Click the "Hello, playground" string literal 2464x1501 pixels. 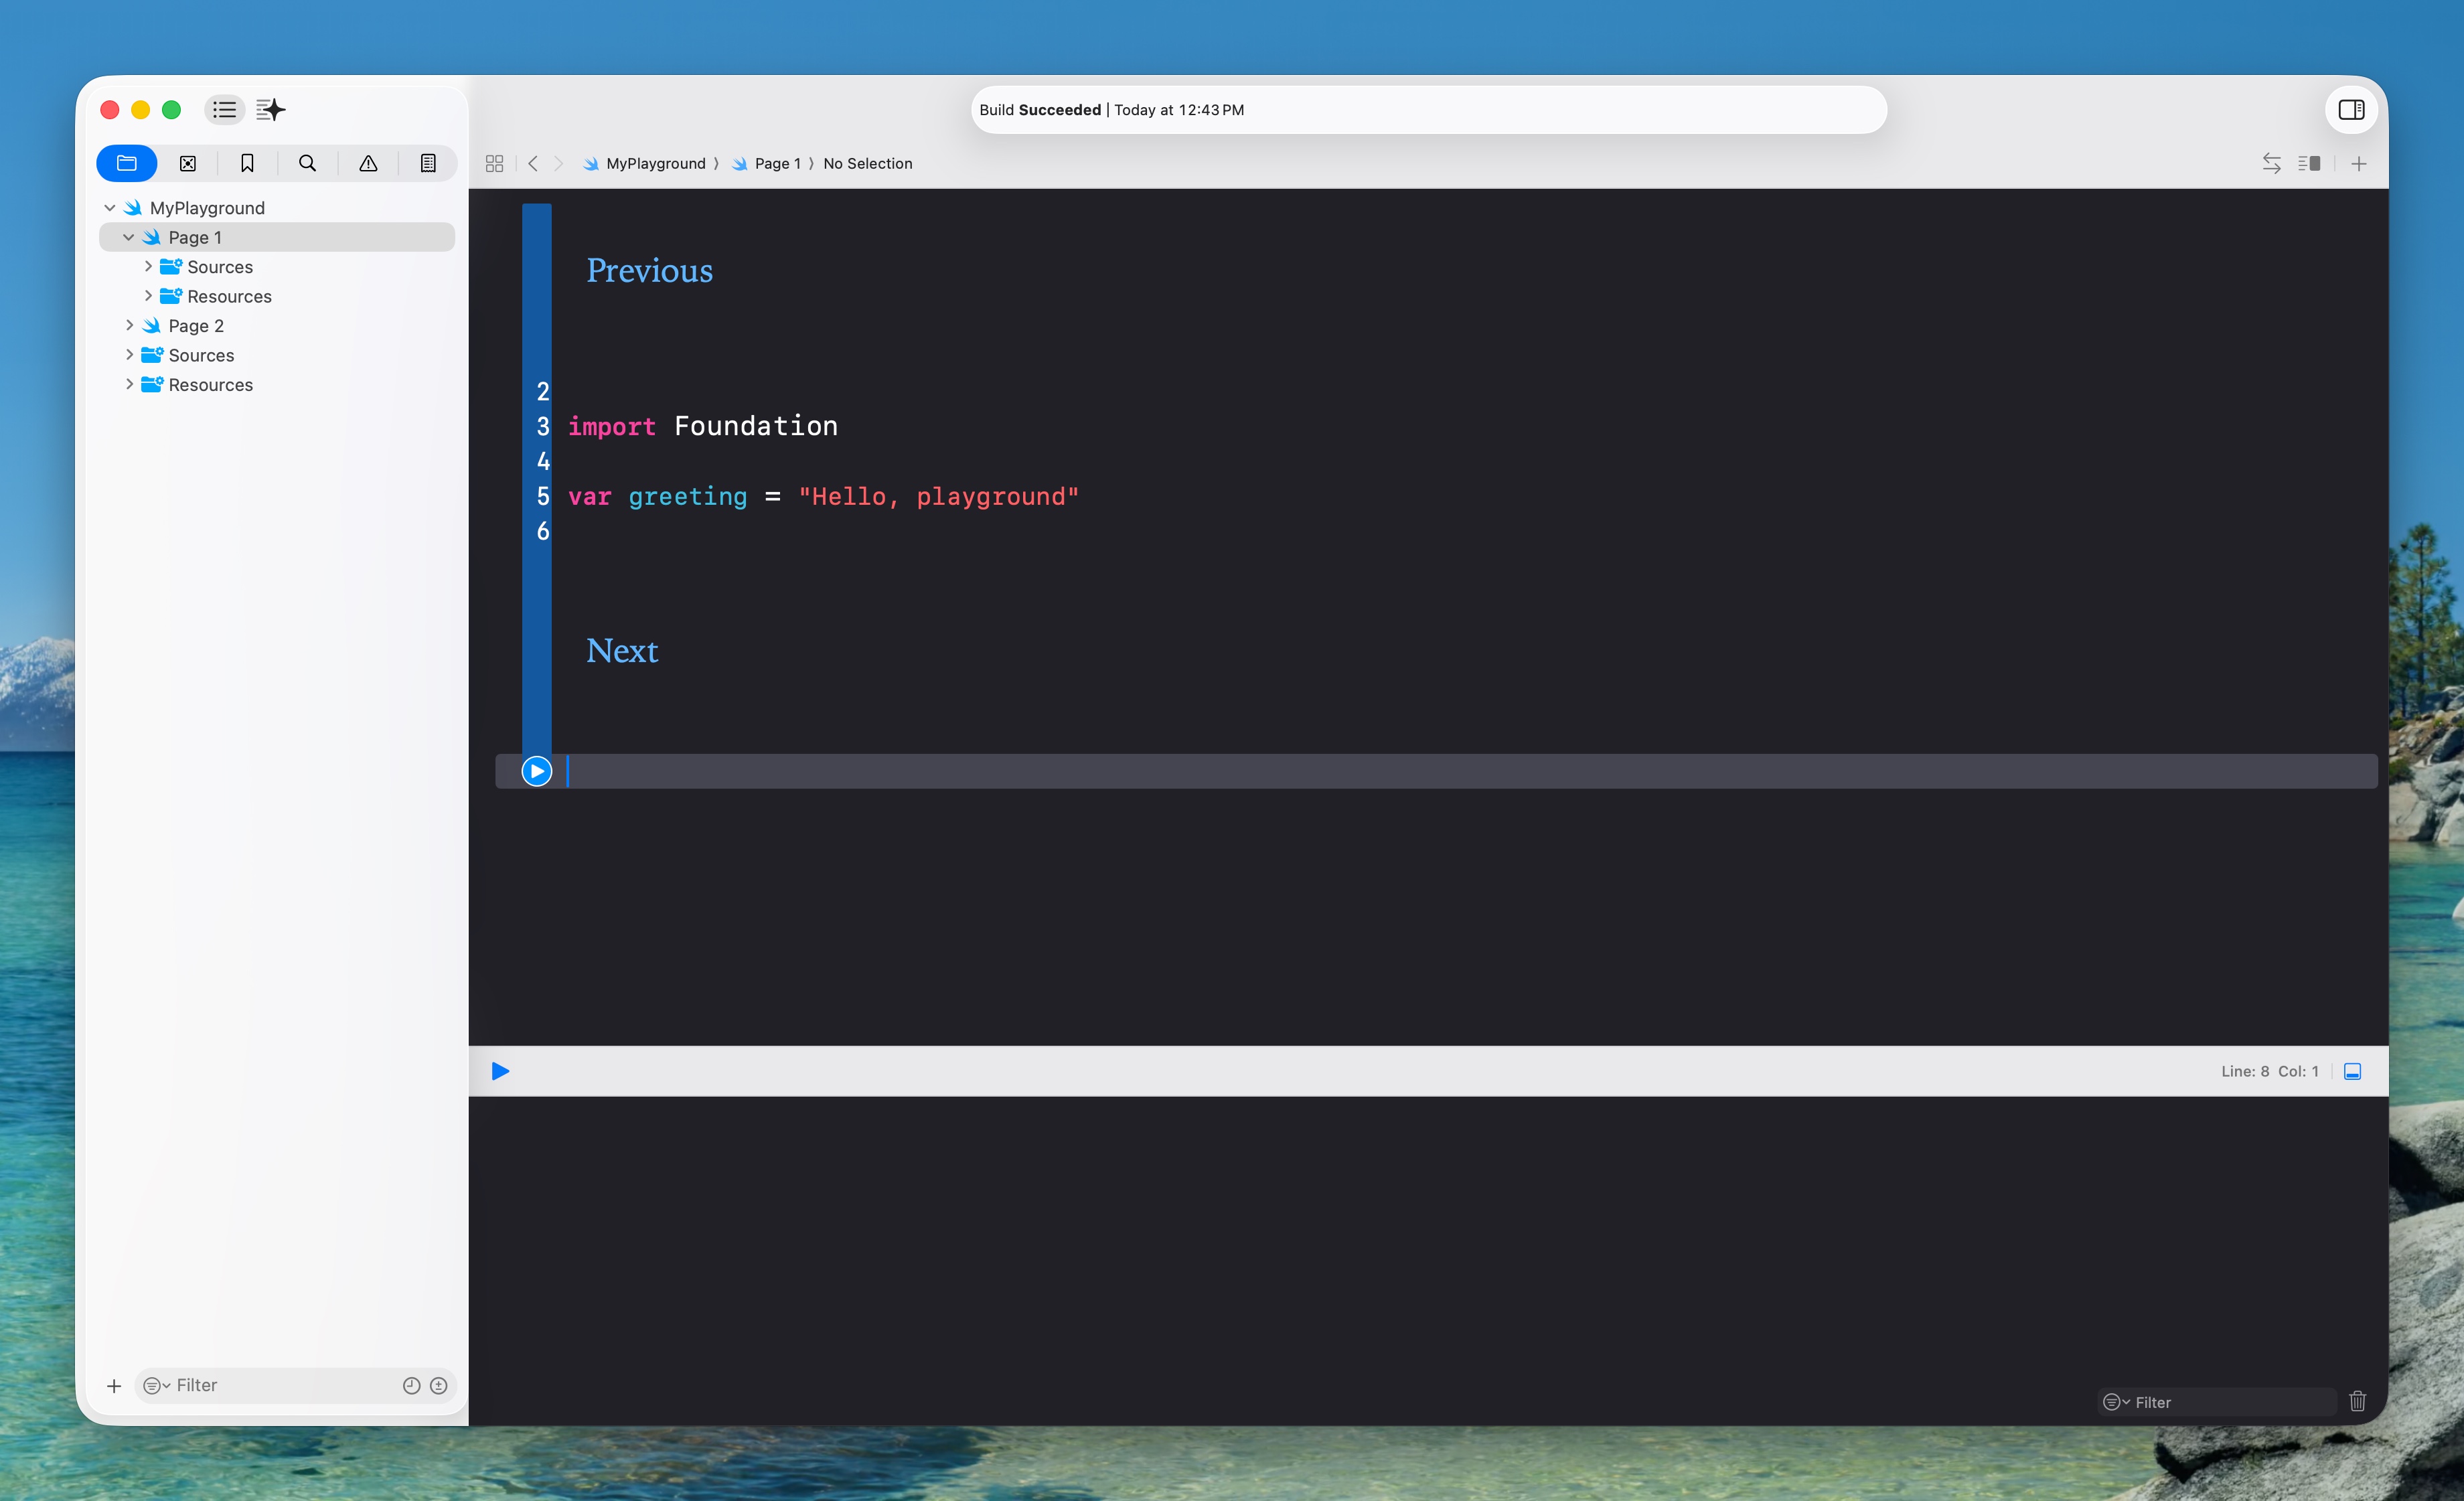coord(939,497)
